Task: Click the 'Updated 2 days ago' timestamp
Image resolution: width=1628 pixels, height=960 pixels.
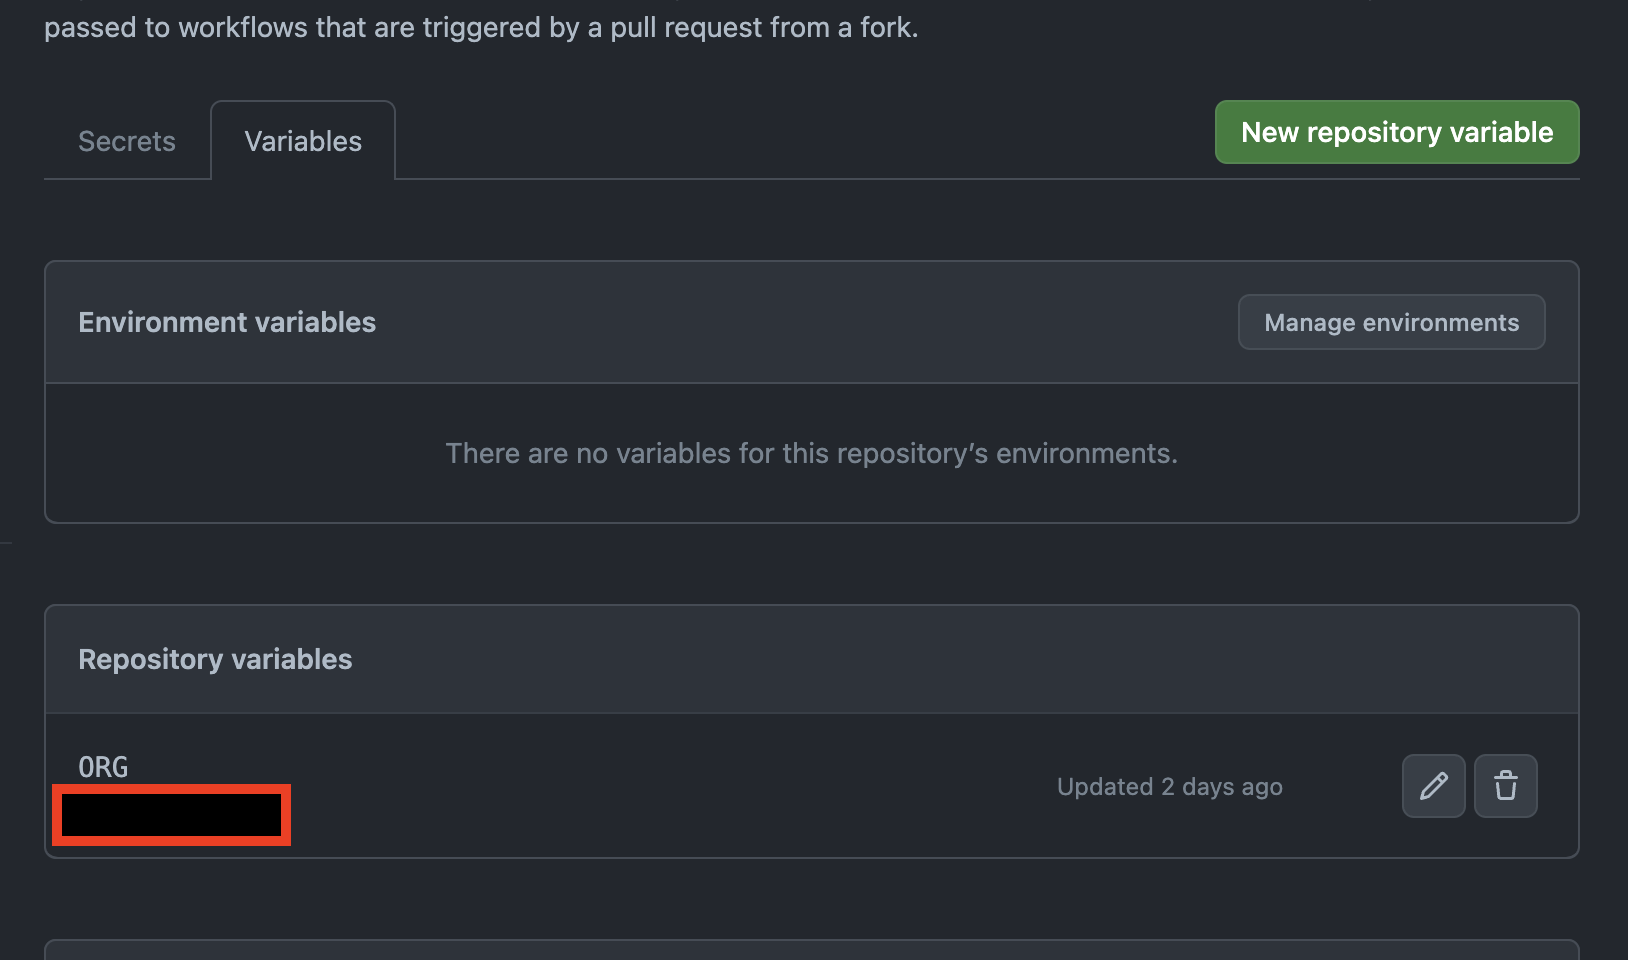Action: click(1169, 787)
